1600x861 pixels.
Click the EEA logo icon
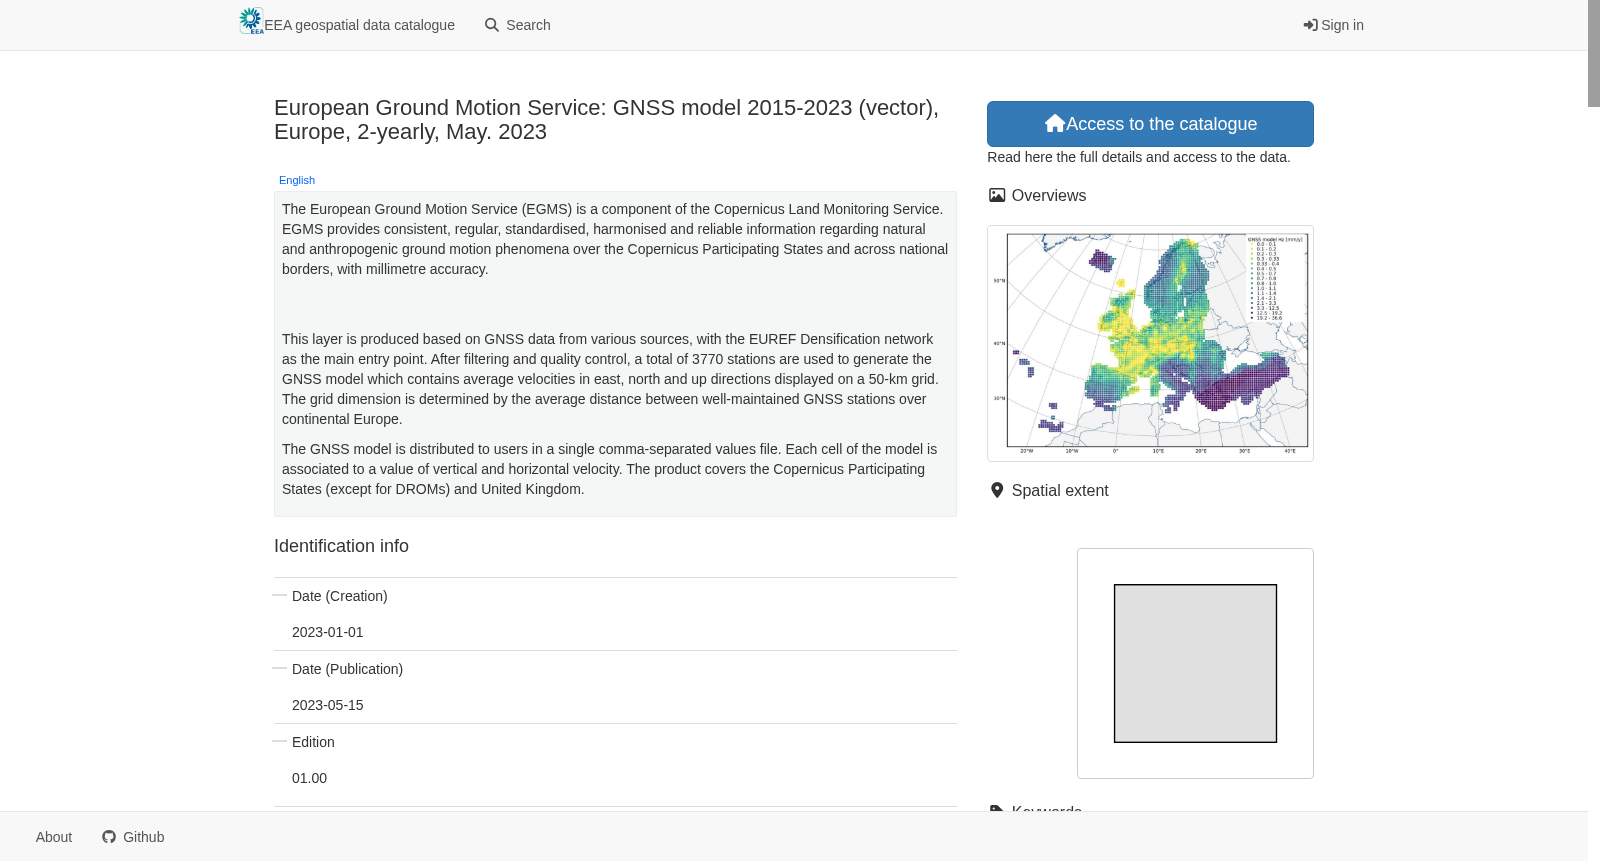click(251, 21)
